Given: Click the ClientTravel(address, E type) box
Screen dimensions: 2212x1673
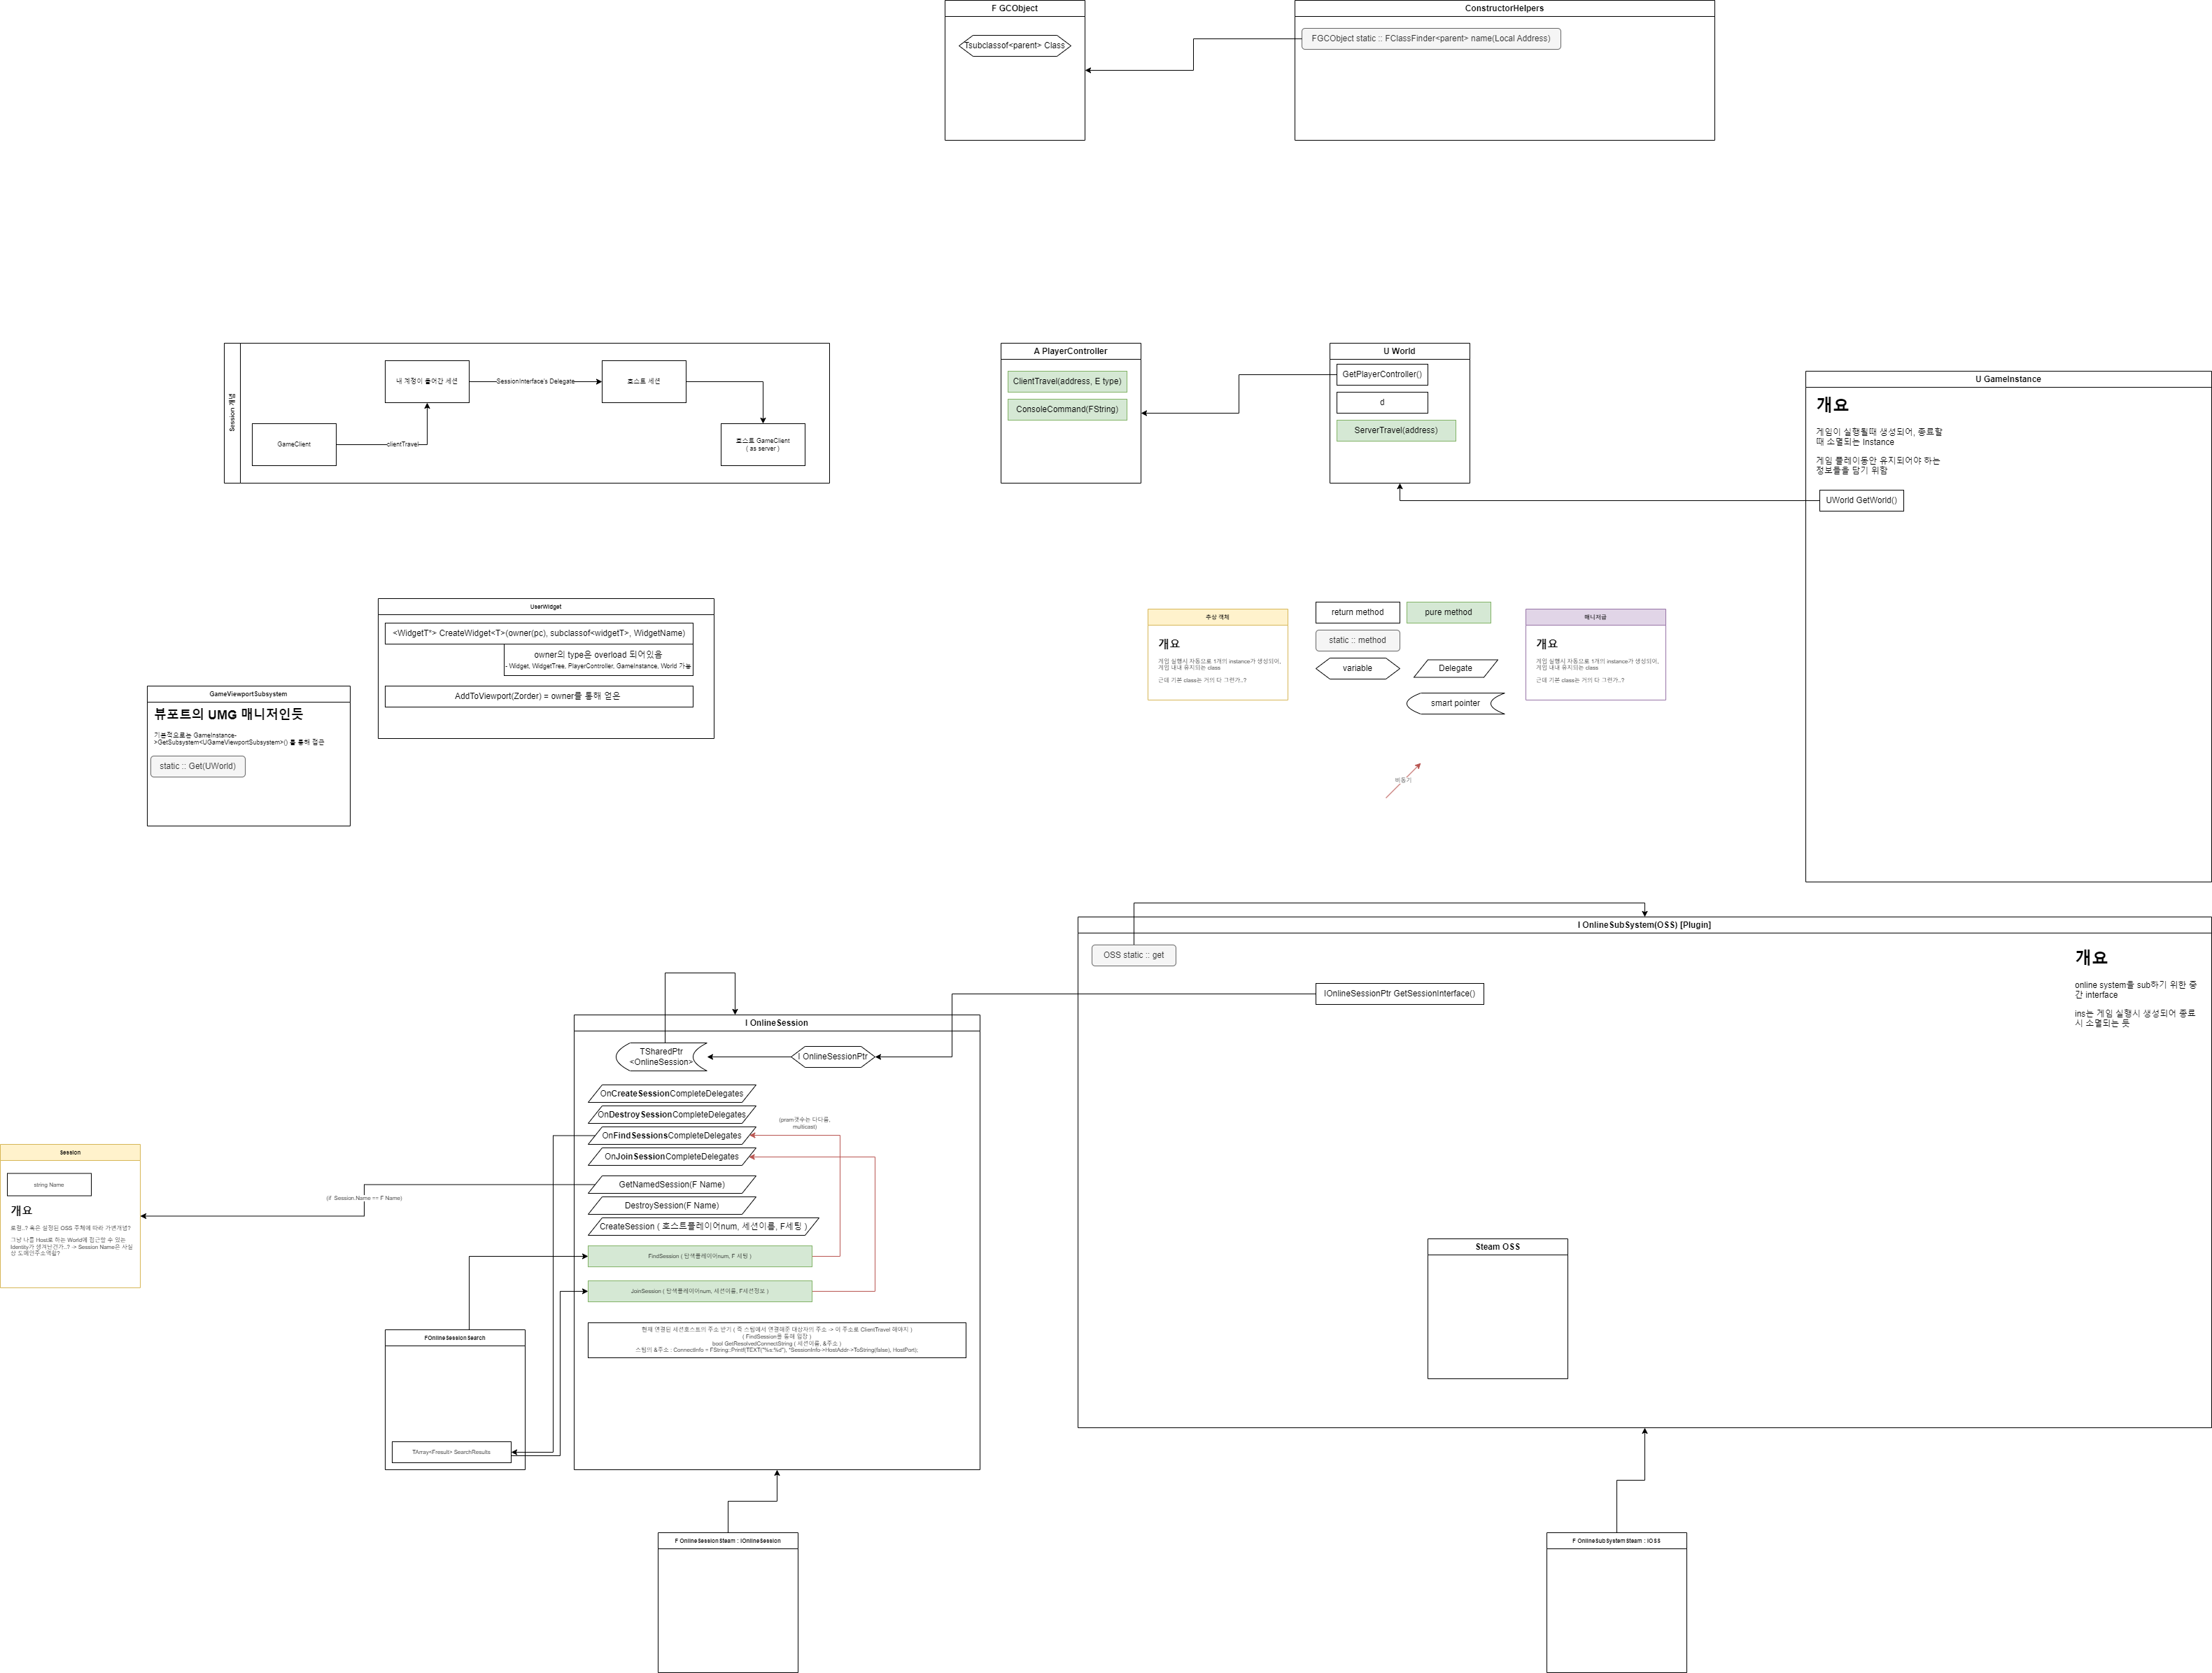Looking at the screenshot, I should [x=1066, y=381].
